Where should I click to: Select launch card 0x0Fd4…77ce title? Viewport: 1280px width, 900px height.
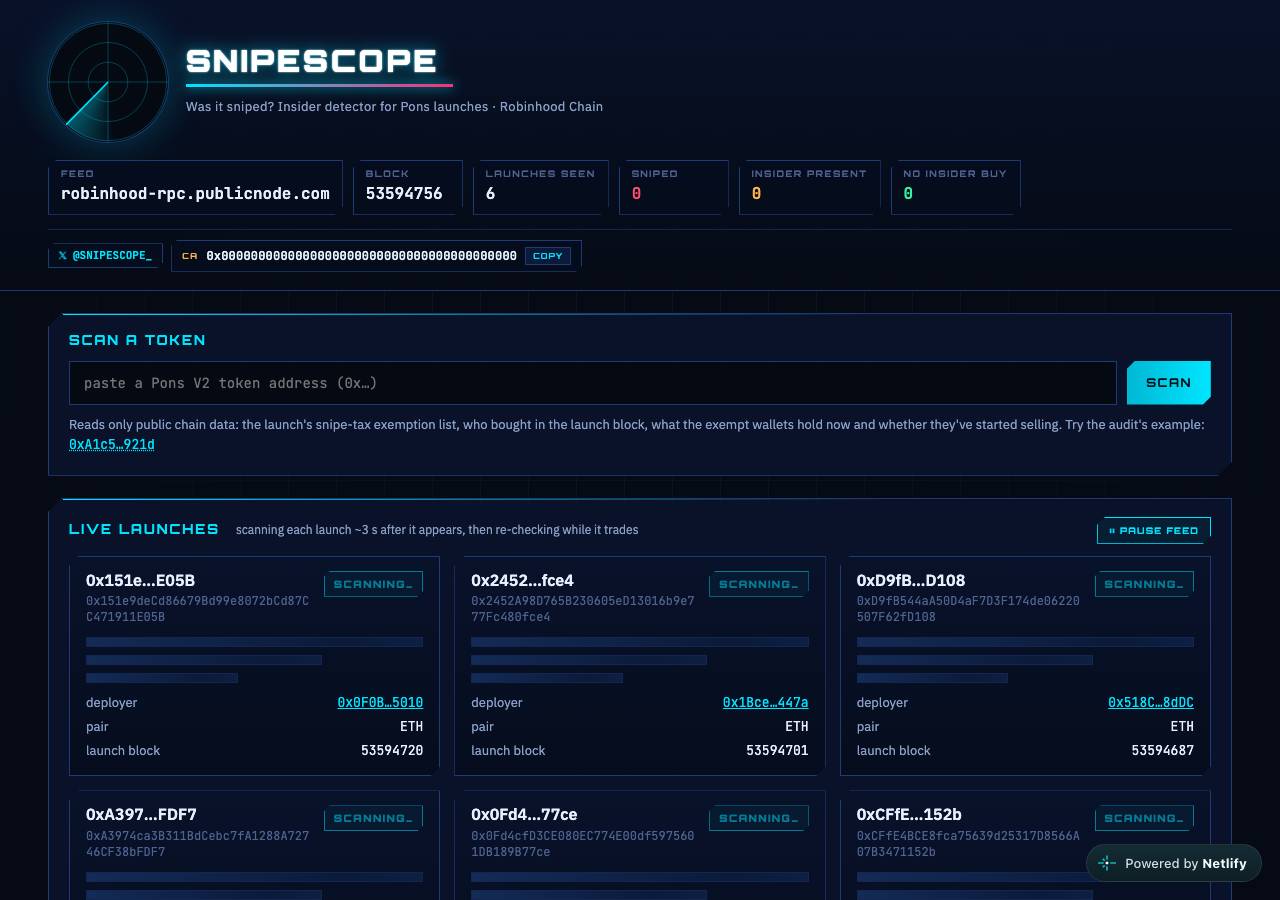[x=524, y=814]
